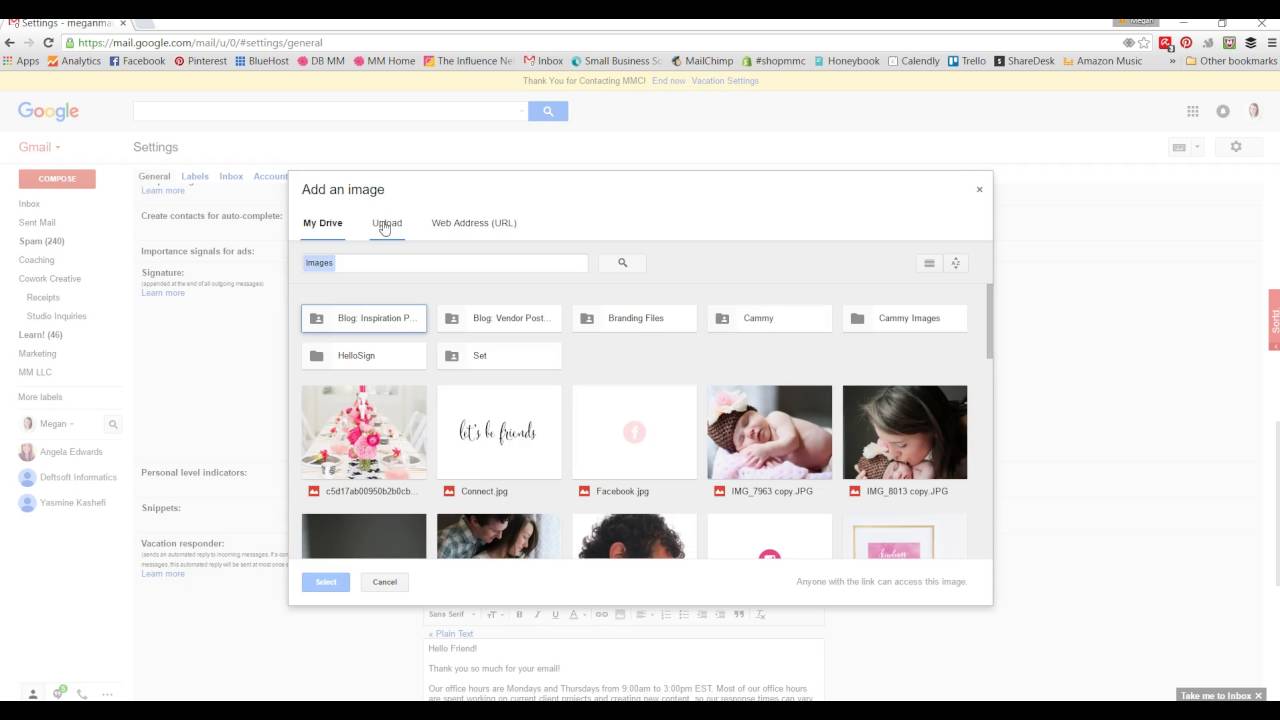The image size is (1280, 720).
Task: Select the Connect.jpg thumbnail
Action: click(x=499, y=432)
